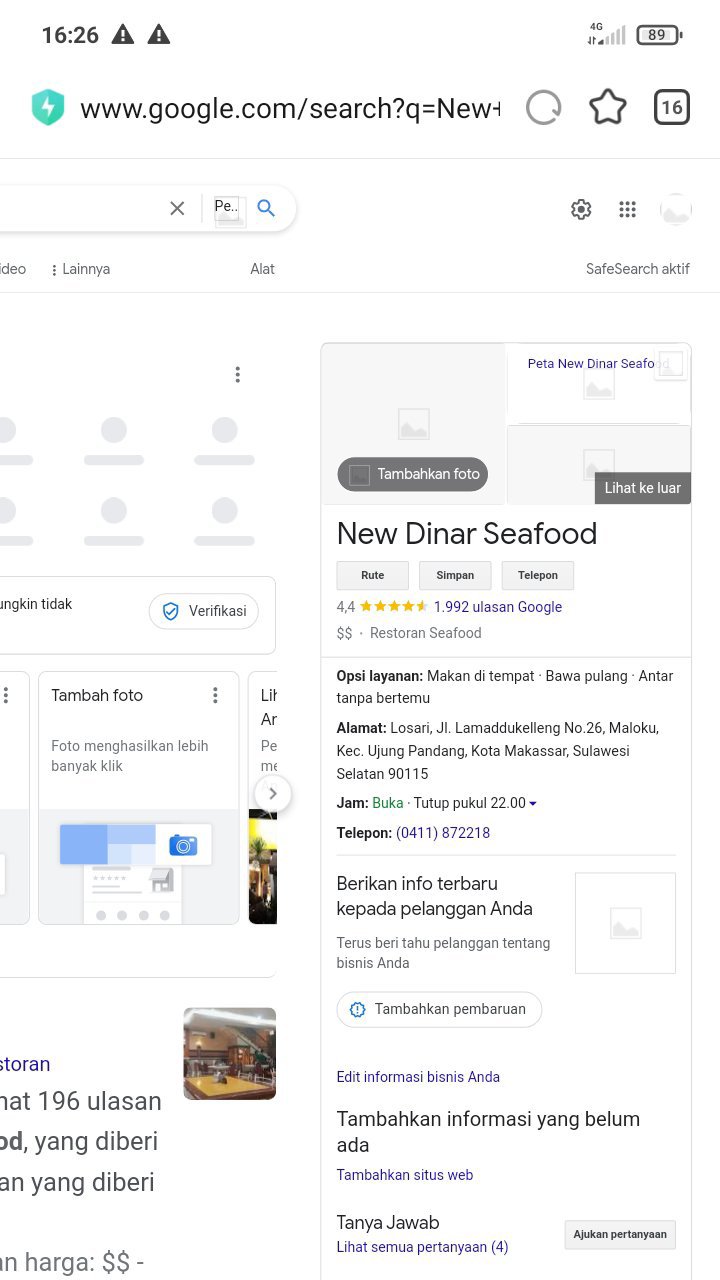Tap the green shield security icon
Image resolution: width=720 pixels, height=1280 pixels.
[48, 108]
